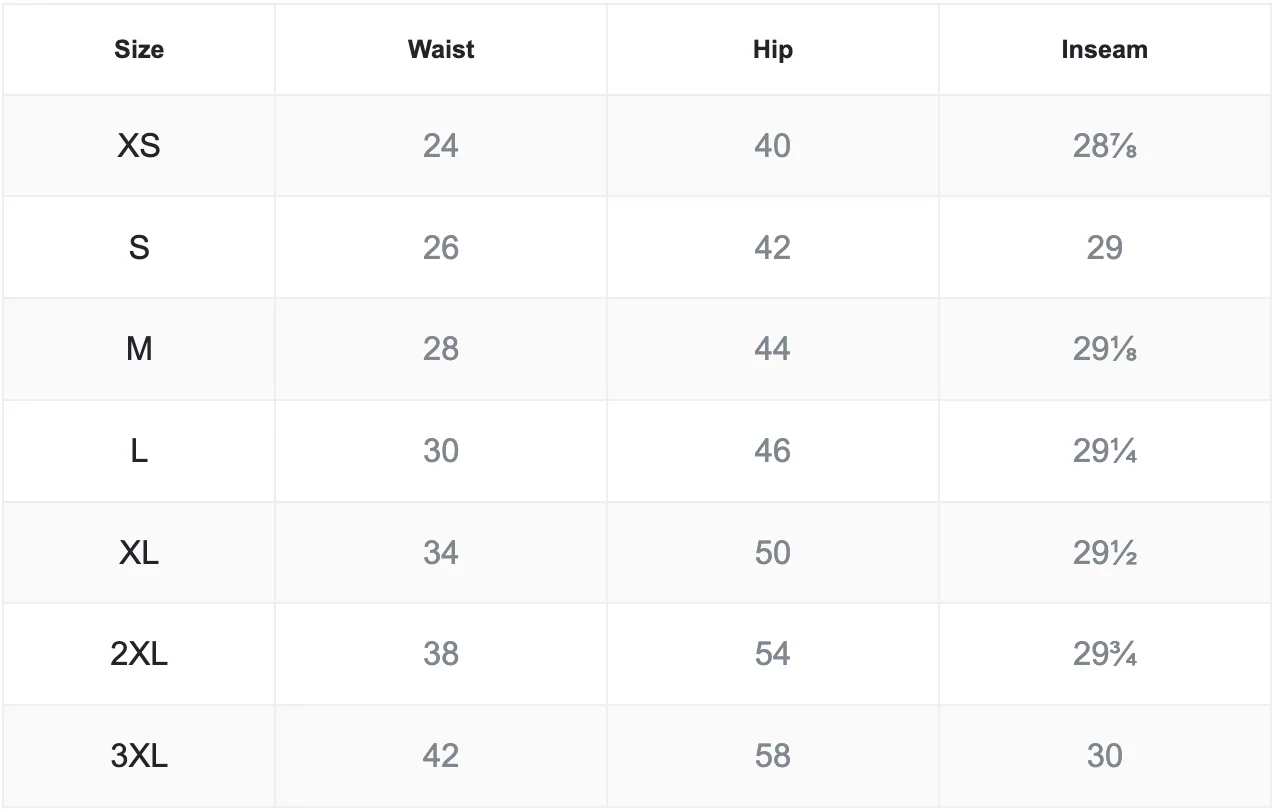Click waist value 42 for 3XL
Image resolution: width=1272 pixels, height=812 pixels.
(x=441, y=756)
